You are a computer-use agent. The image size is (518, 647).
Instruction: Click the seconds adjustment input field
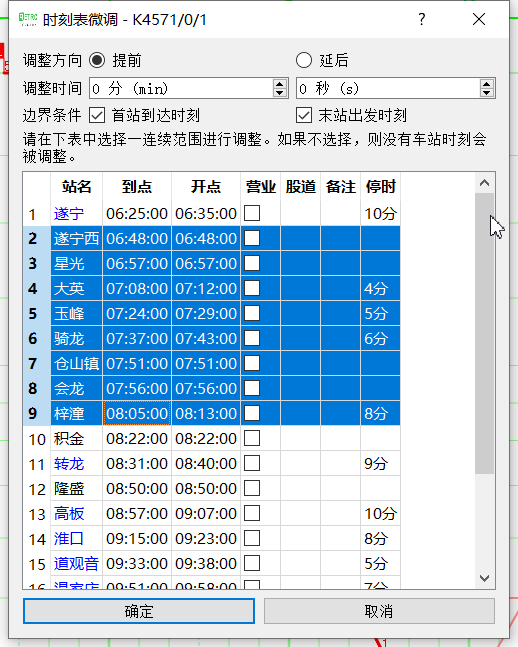[x=388, y=88]
